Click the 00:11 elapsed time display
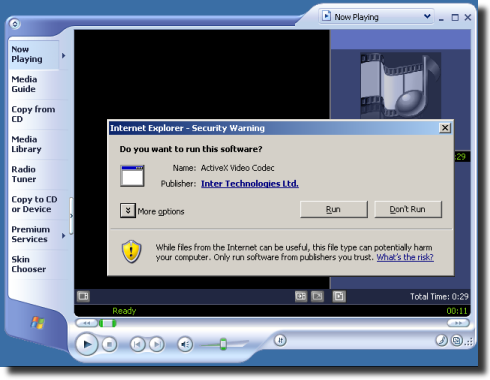 pos(457,311)
